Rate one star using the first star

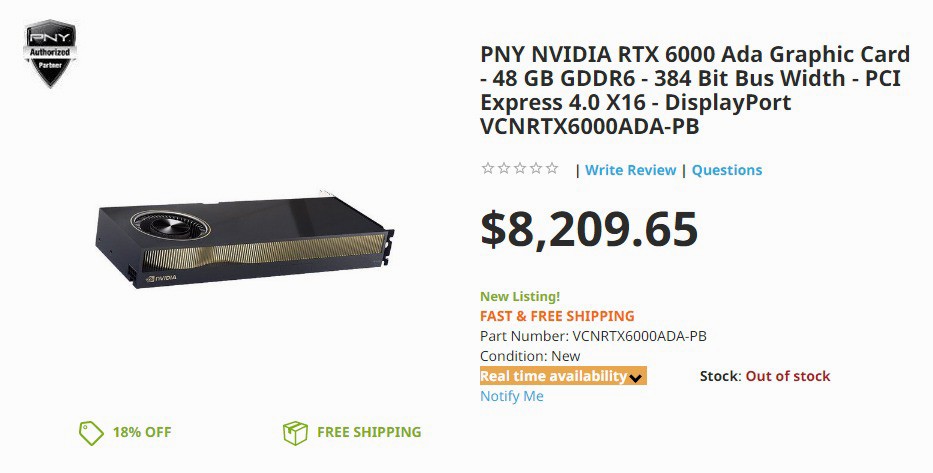488,169
